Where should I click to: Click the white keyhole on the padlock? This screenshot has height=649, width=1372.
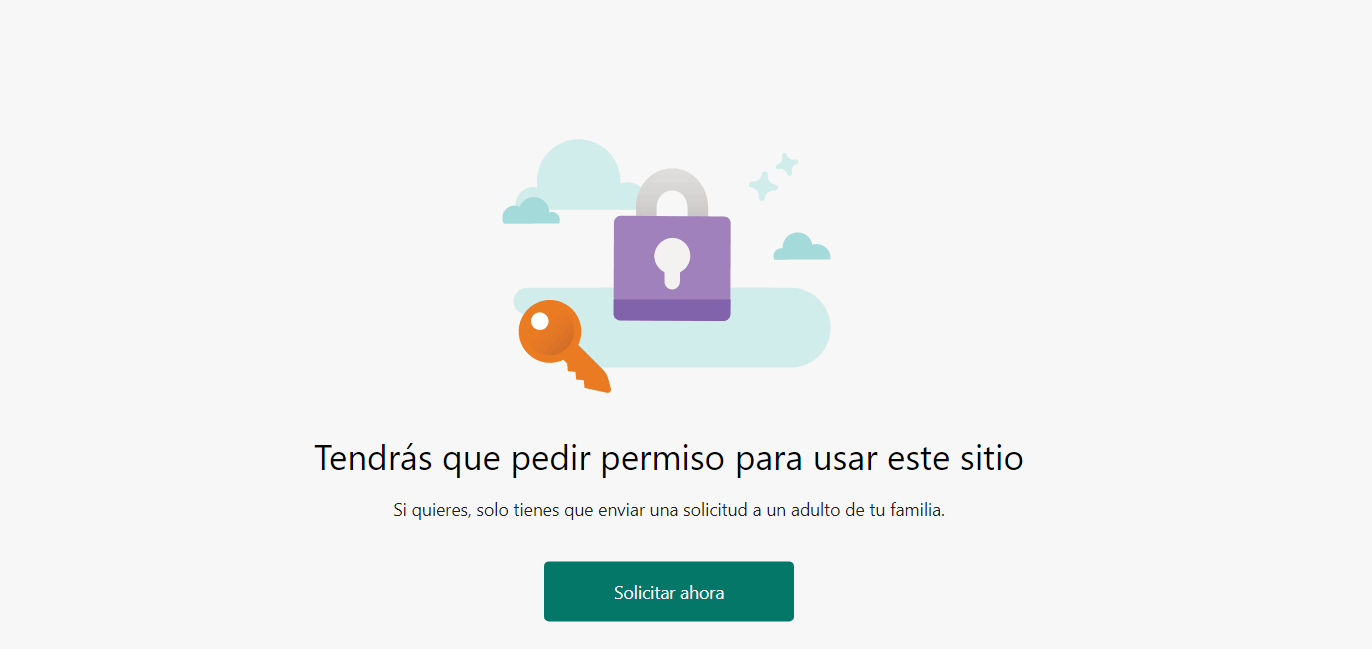[672, 264]
